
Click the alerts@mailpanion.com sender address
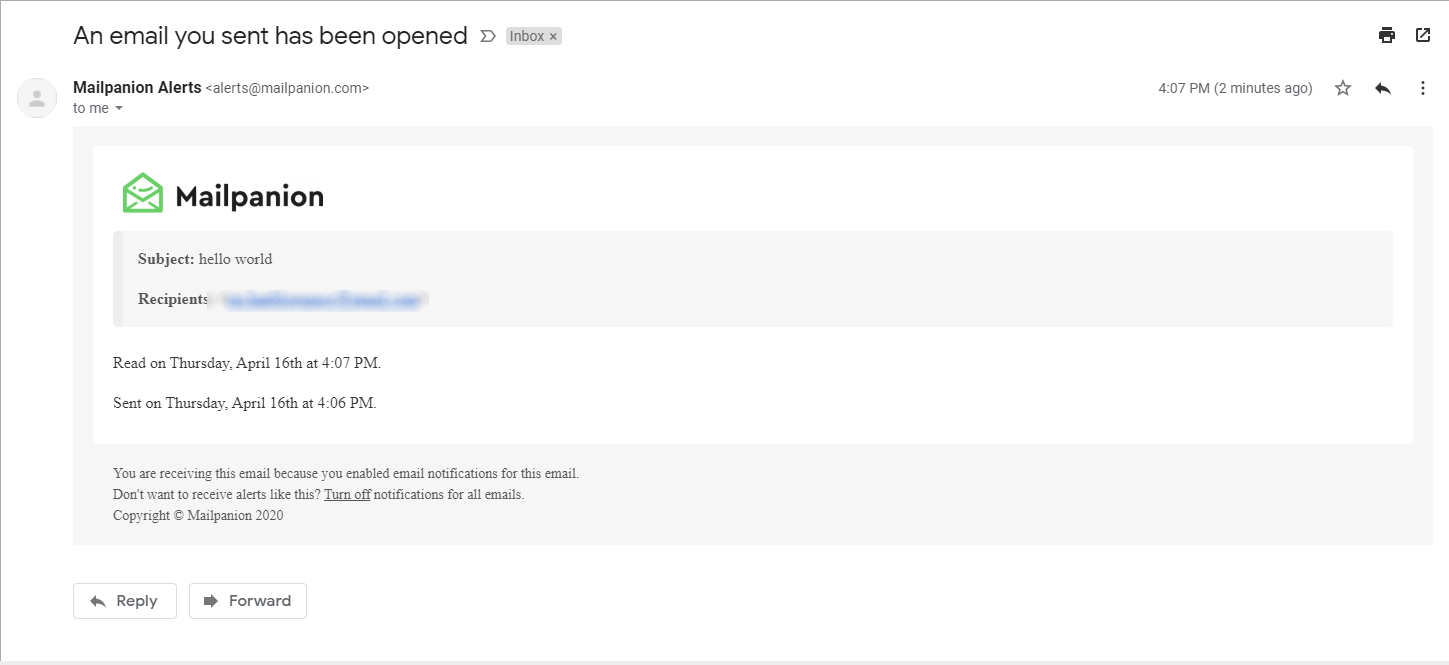click(x=287, y=88)
